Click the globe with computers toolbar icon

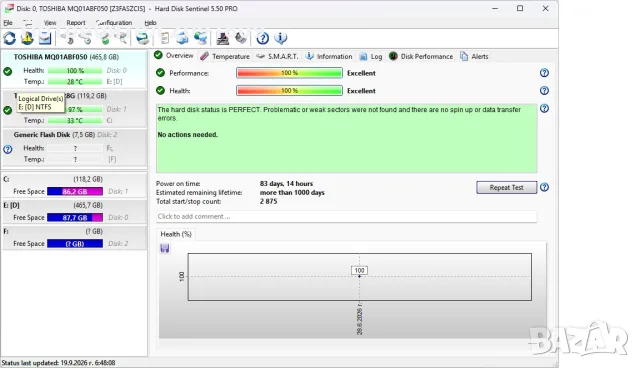[200, 38]
